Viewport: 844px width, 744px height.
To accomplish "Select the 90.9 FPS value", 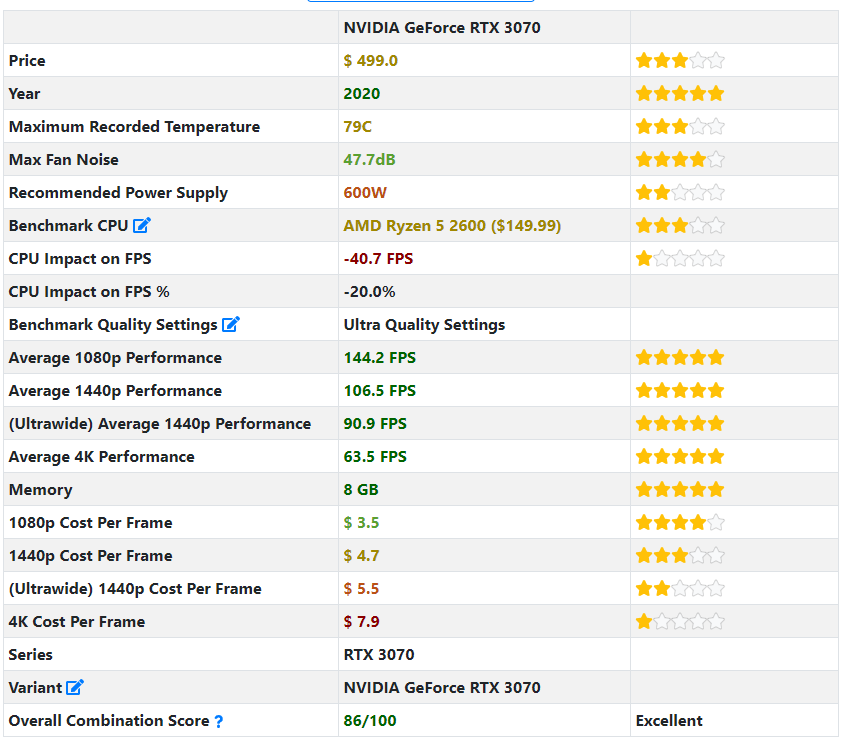I will [x=375, y=423].
